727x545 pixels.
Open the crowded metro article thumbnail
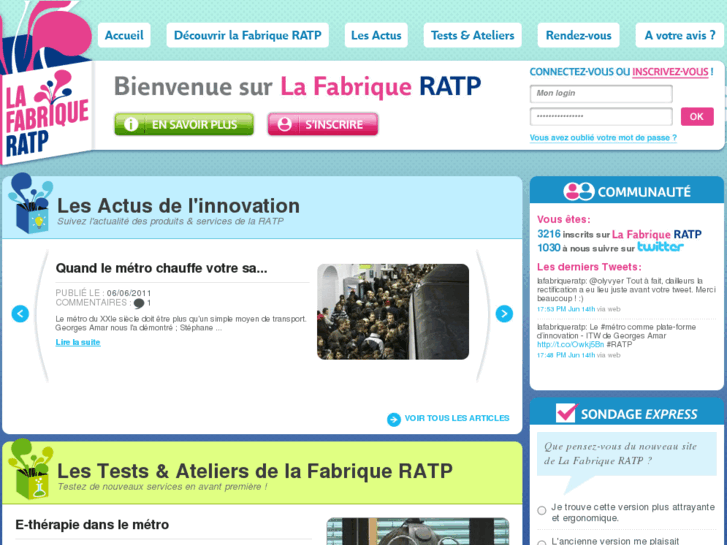click(393, 312)
